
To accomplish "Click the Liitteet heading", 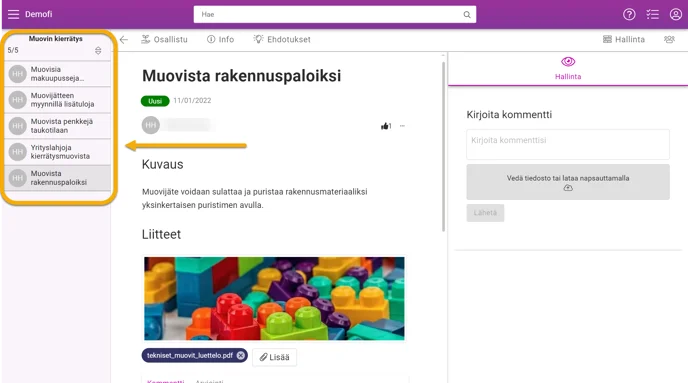I will pyautogui.click(x=161, y=234).
